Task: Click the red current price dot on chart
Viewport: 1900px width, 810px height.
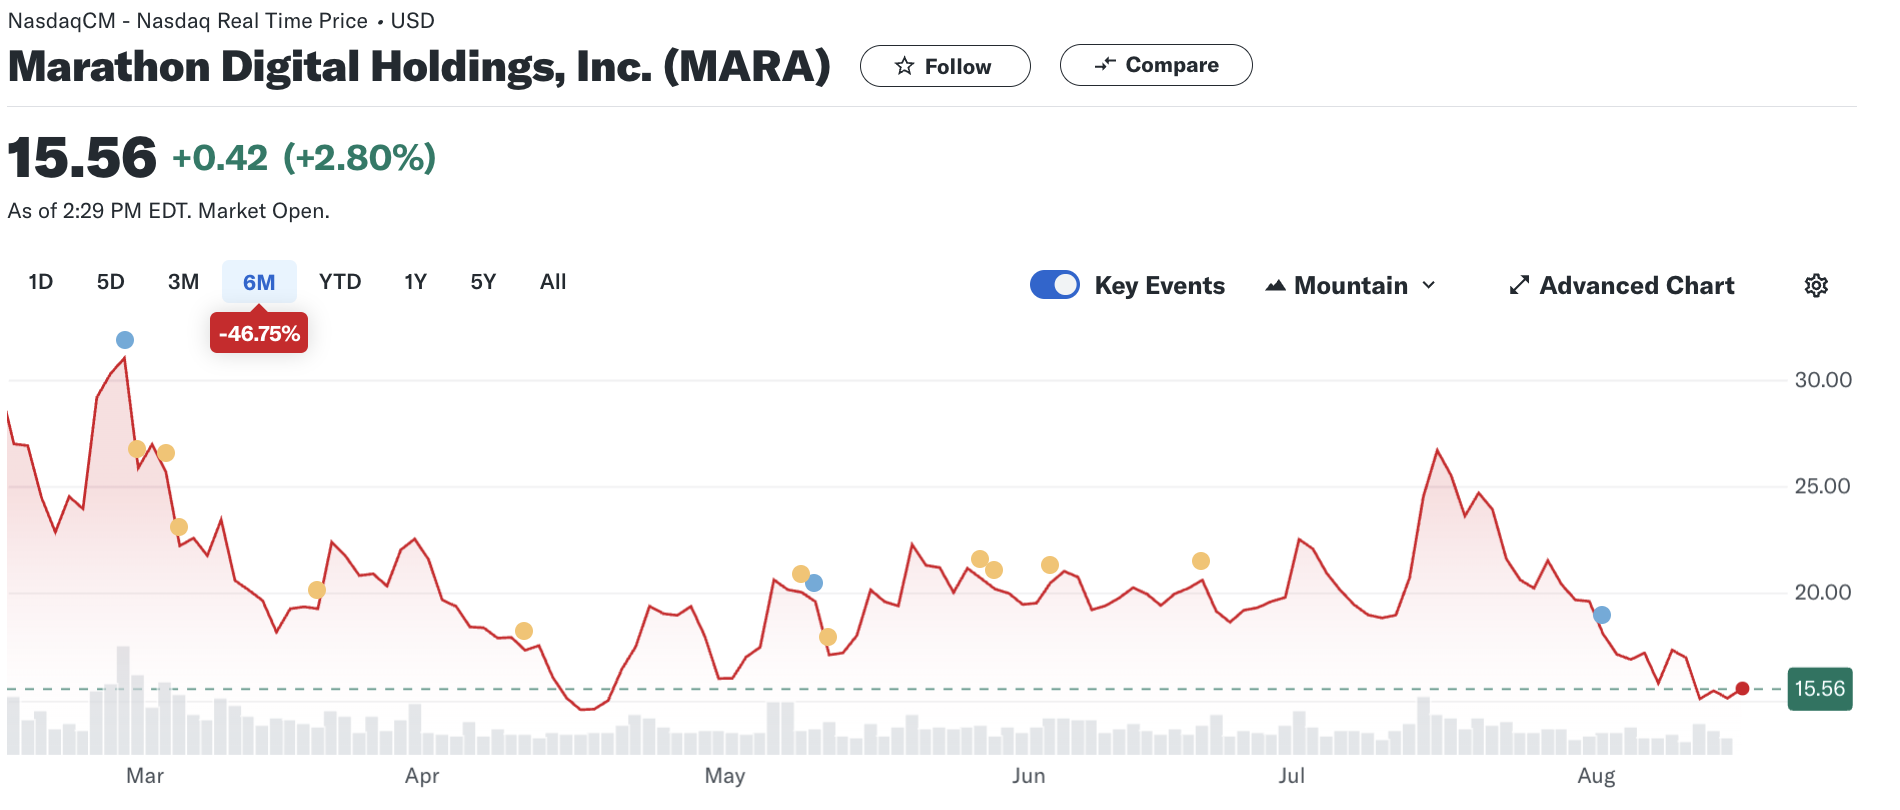Action: (x=1742, y=688)
